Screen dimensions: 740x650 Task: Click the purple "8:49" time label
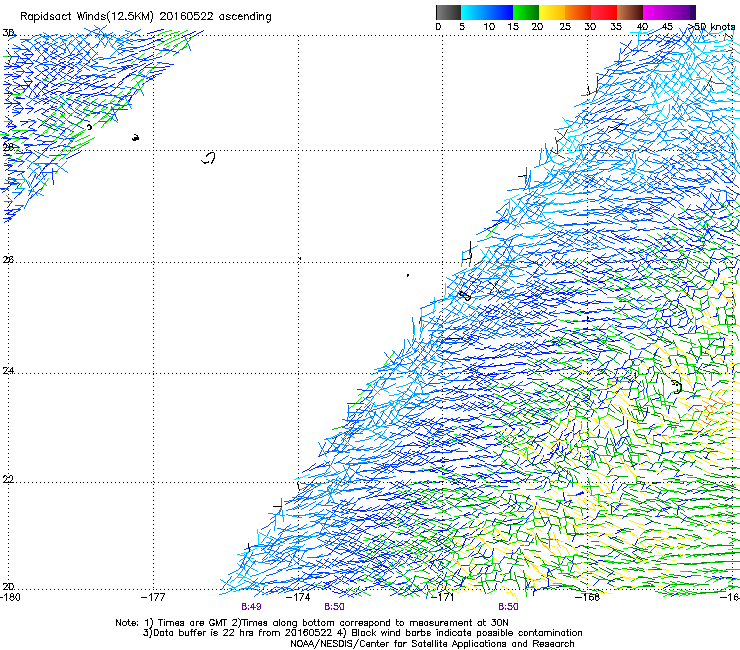(x=251, y=607)
